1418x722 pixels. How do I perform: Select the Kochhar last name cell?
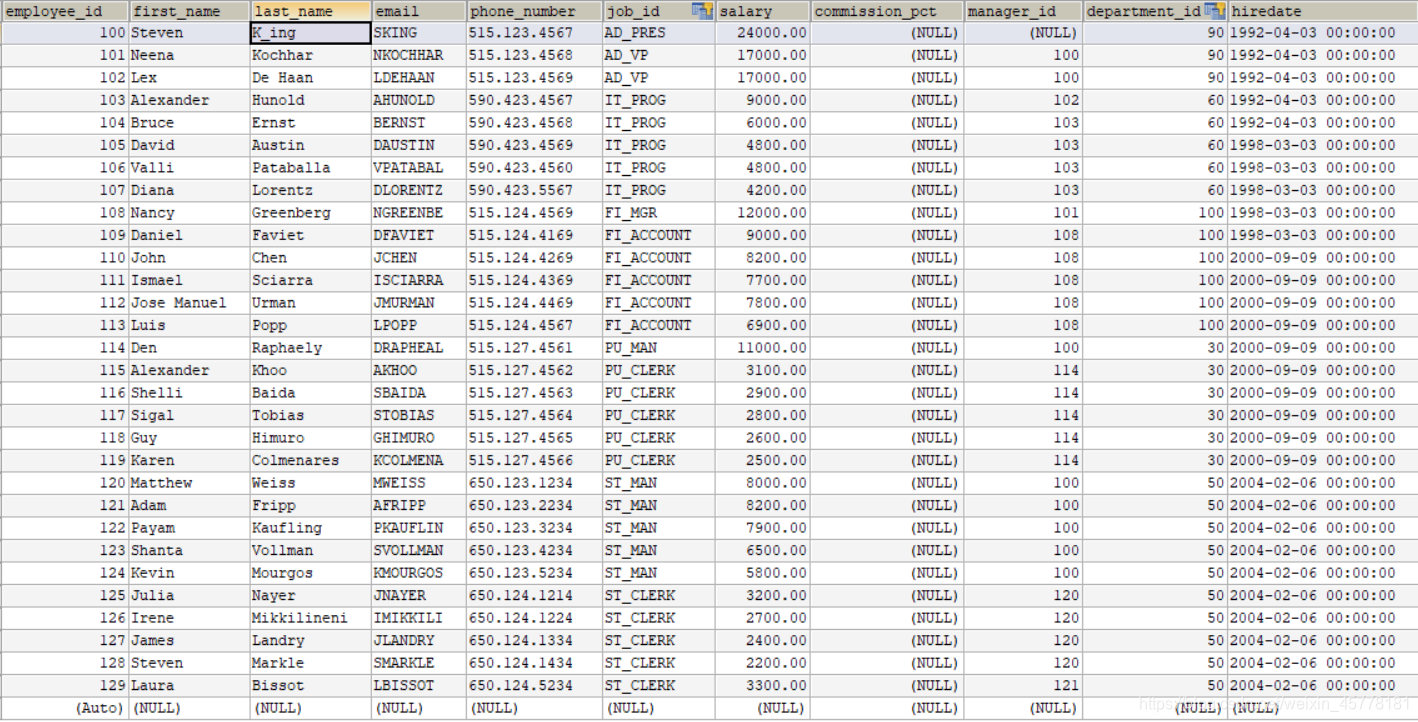pyautogui.click(x=311, y=55)
